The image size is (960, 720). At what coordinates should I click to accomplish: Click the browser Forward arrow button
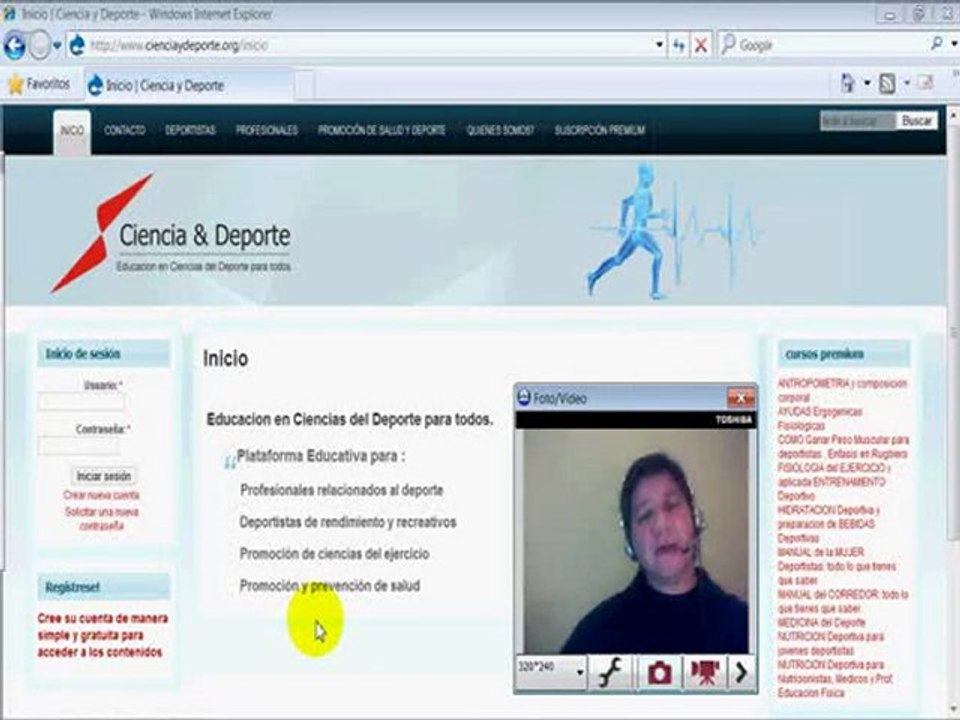click(x=40, y=45)
